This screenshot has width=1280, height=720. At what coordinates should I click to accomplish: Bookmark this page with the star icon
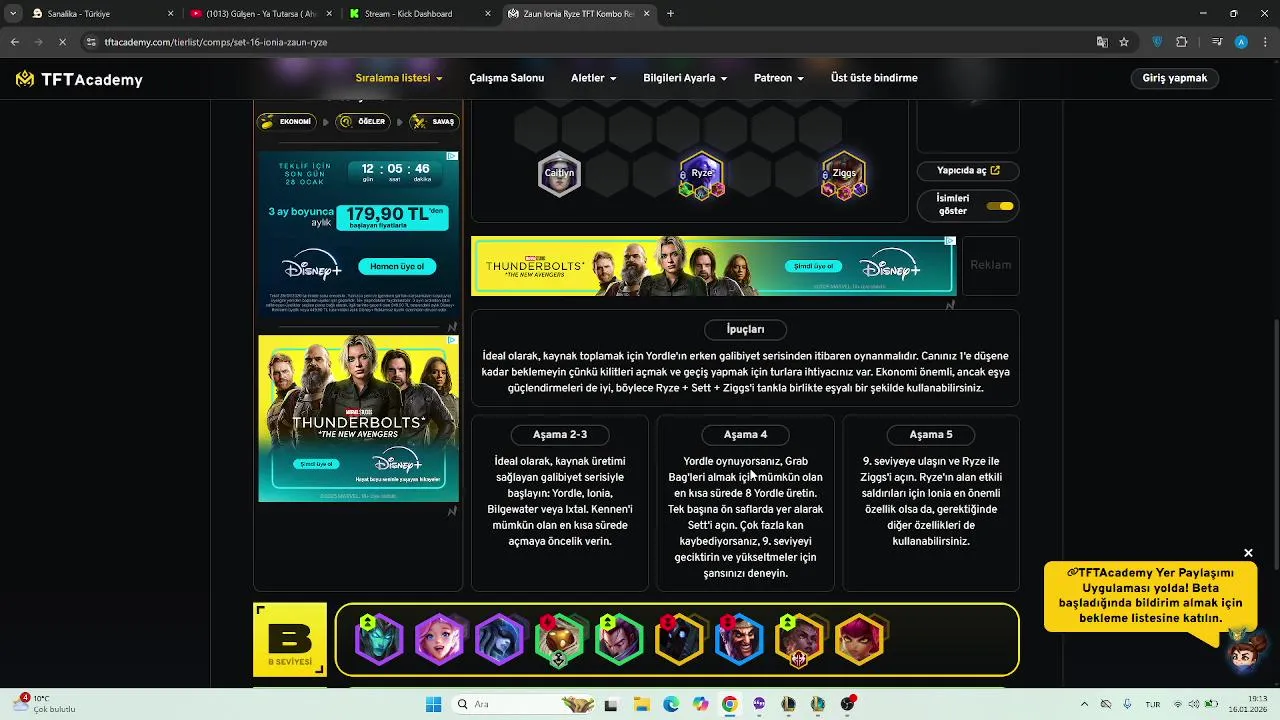pos(1124,42)
